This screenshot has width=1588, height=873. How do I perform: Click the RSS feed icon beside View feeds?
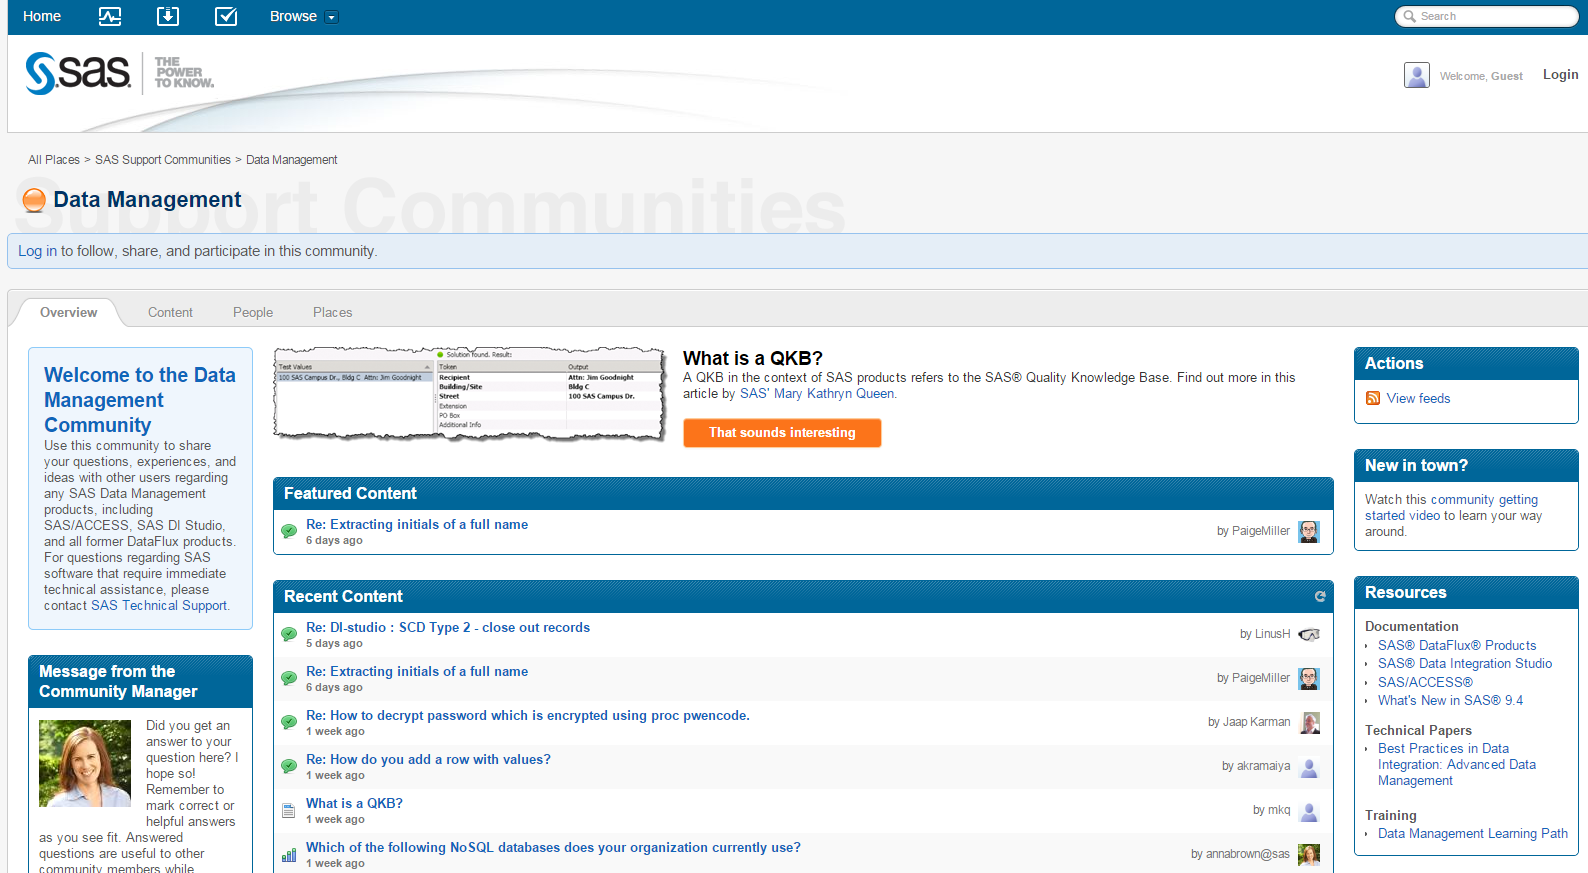pyautogui.click(x=1373, y=398)
